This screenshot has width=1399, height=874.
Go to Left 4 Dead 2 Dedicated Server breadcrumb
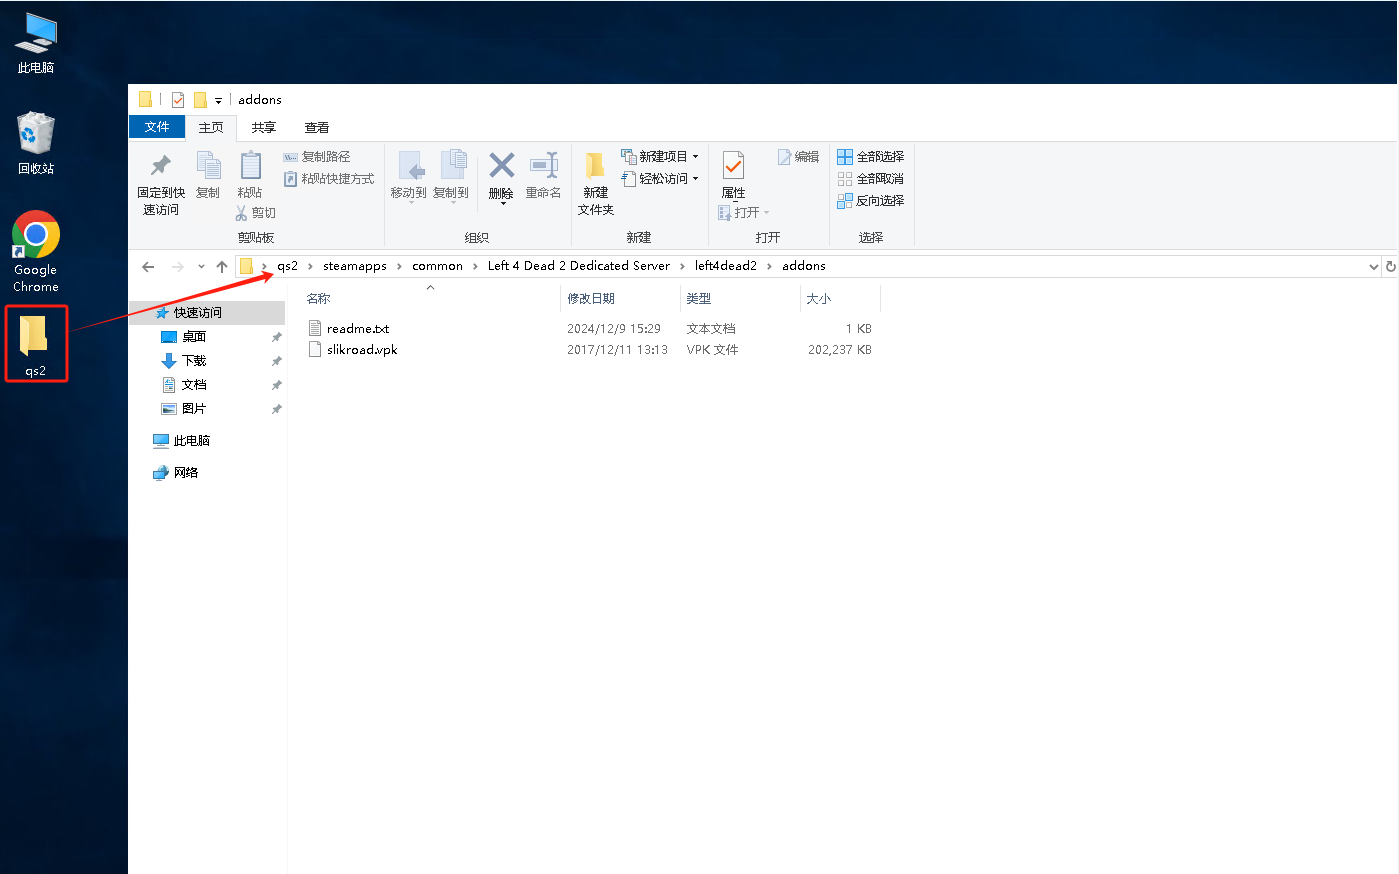579,266
